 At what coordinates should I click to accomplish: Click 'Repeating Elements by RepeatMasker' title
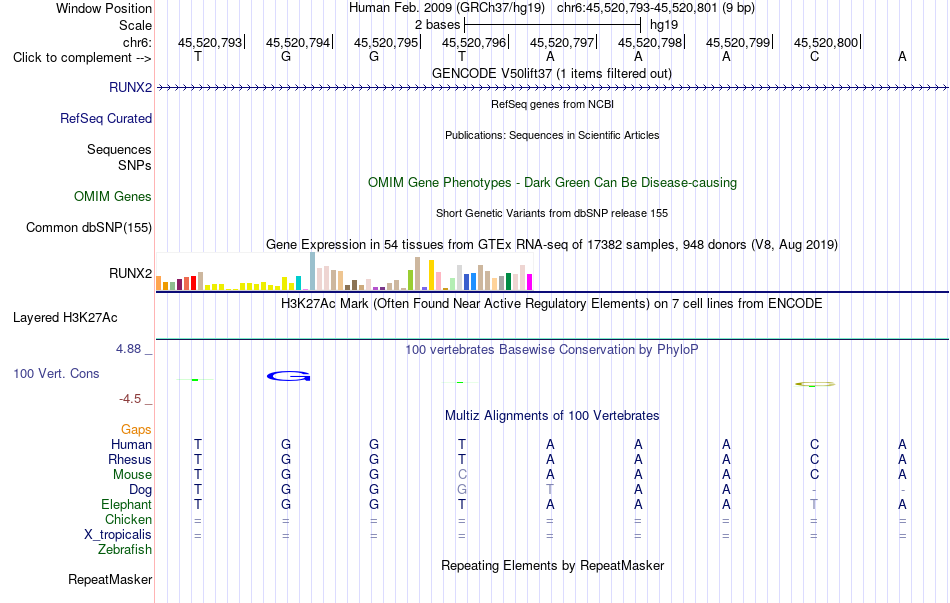tap(553, 565)
